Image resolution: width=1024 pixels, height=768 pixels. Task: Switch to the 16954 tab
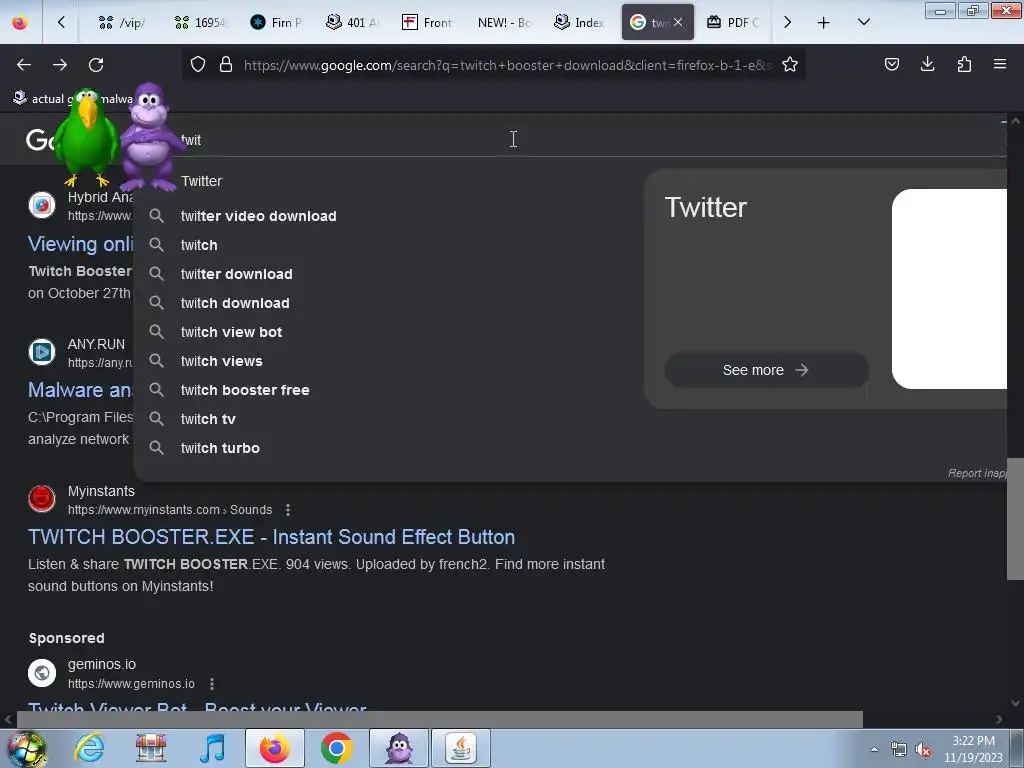pos(200,22)
